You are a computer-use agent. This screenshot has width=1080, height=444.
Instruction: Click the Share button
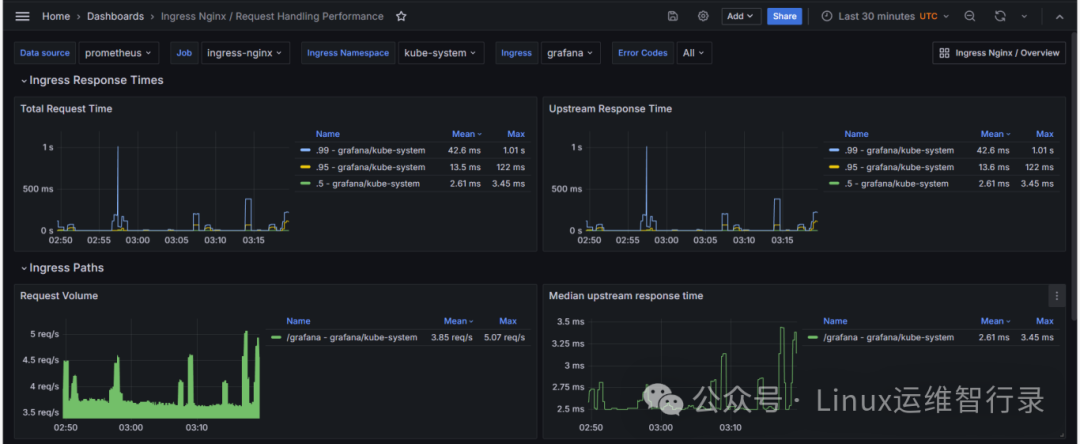click(x=785, y=16)
